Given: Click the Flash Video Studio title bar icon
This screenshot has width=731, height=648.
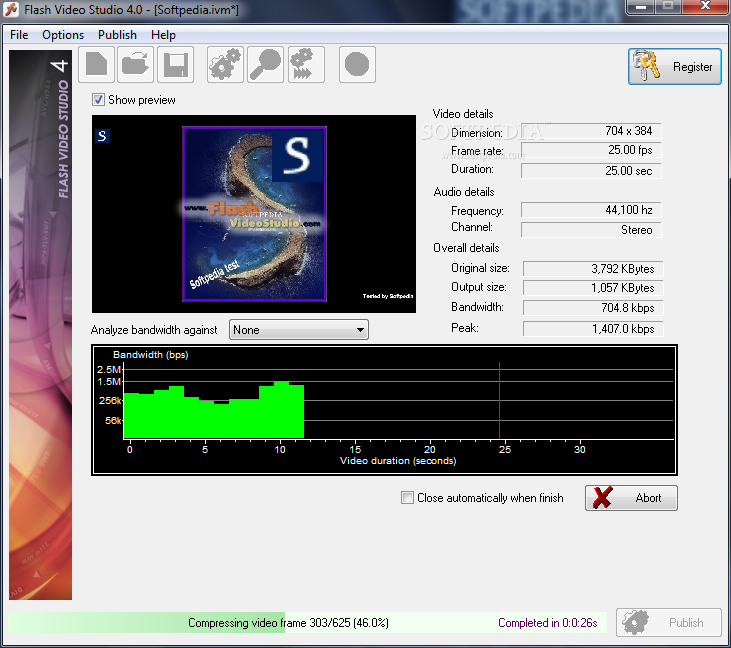Looking at the screenshot, I should pyautogui.click(x=11, y=9).
